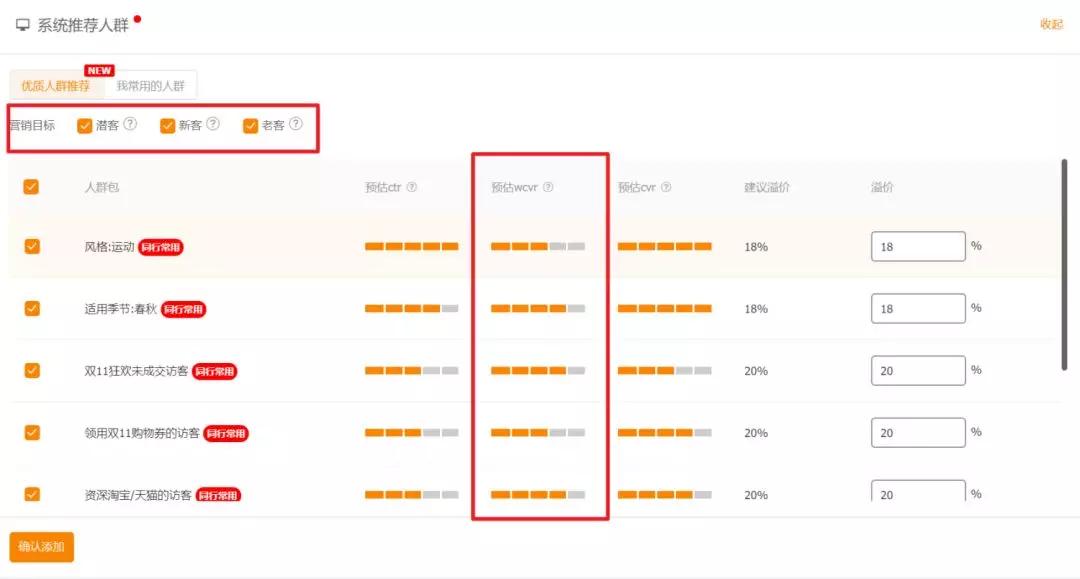This screenshot has height=579, width=1080.
Task: Edit premium field for 适用季节:春秋 row
Action: 918,308
